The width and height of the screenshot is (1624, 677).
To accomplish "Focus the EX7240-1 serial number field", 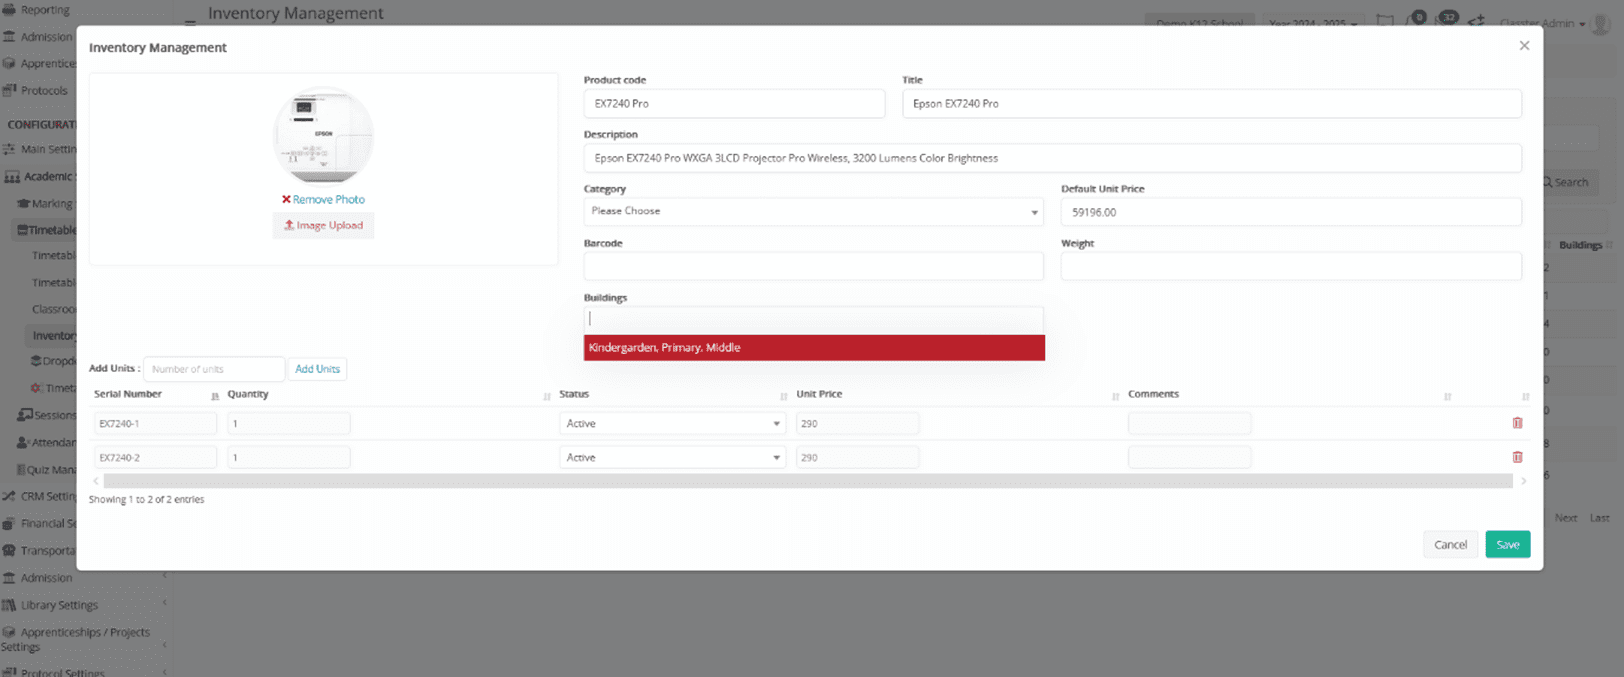I will 155,424.
